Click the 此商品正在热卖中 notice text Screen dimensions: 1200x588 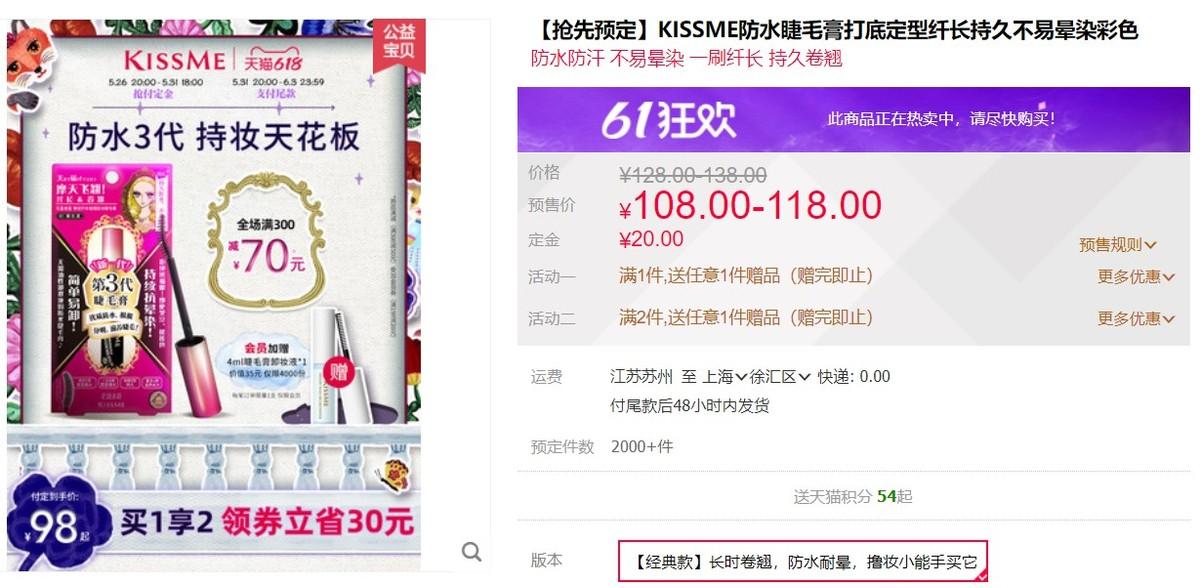click(x=941, y=118)
